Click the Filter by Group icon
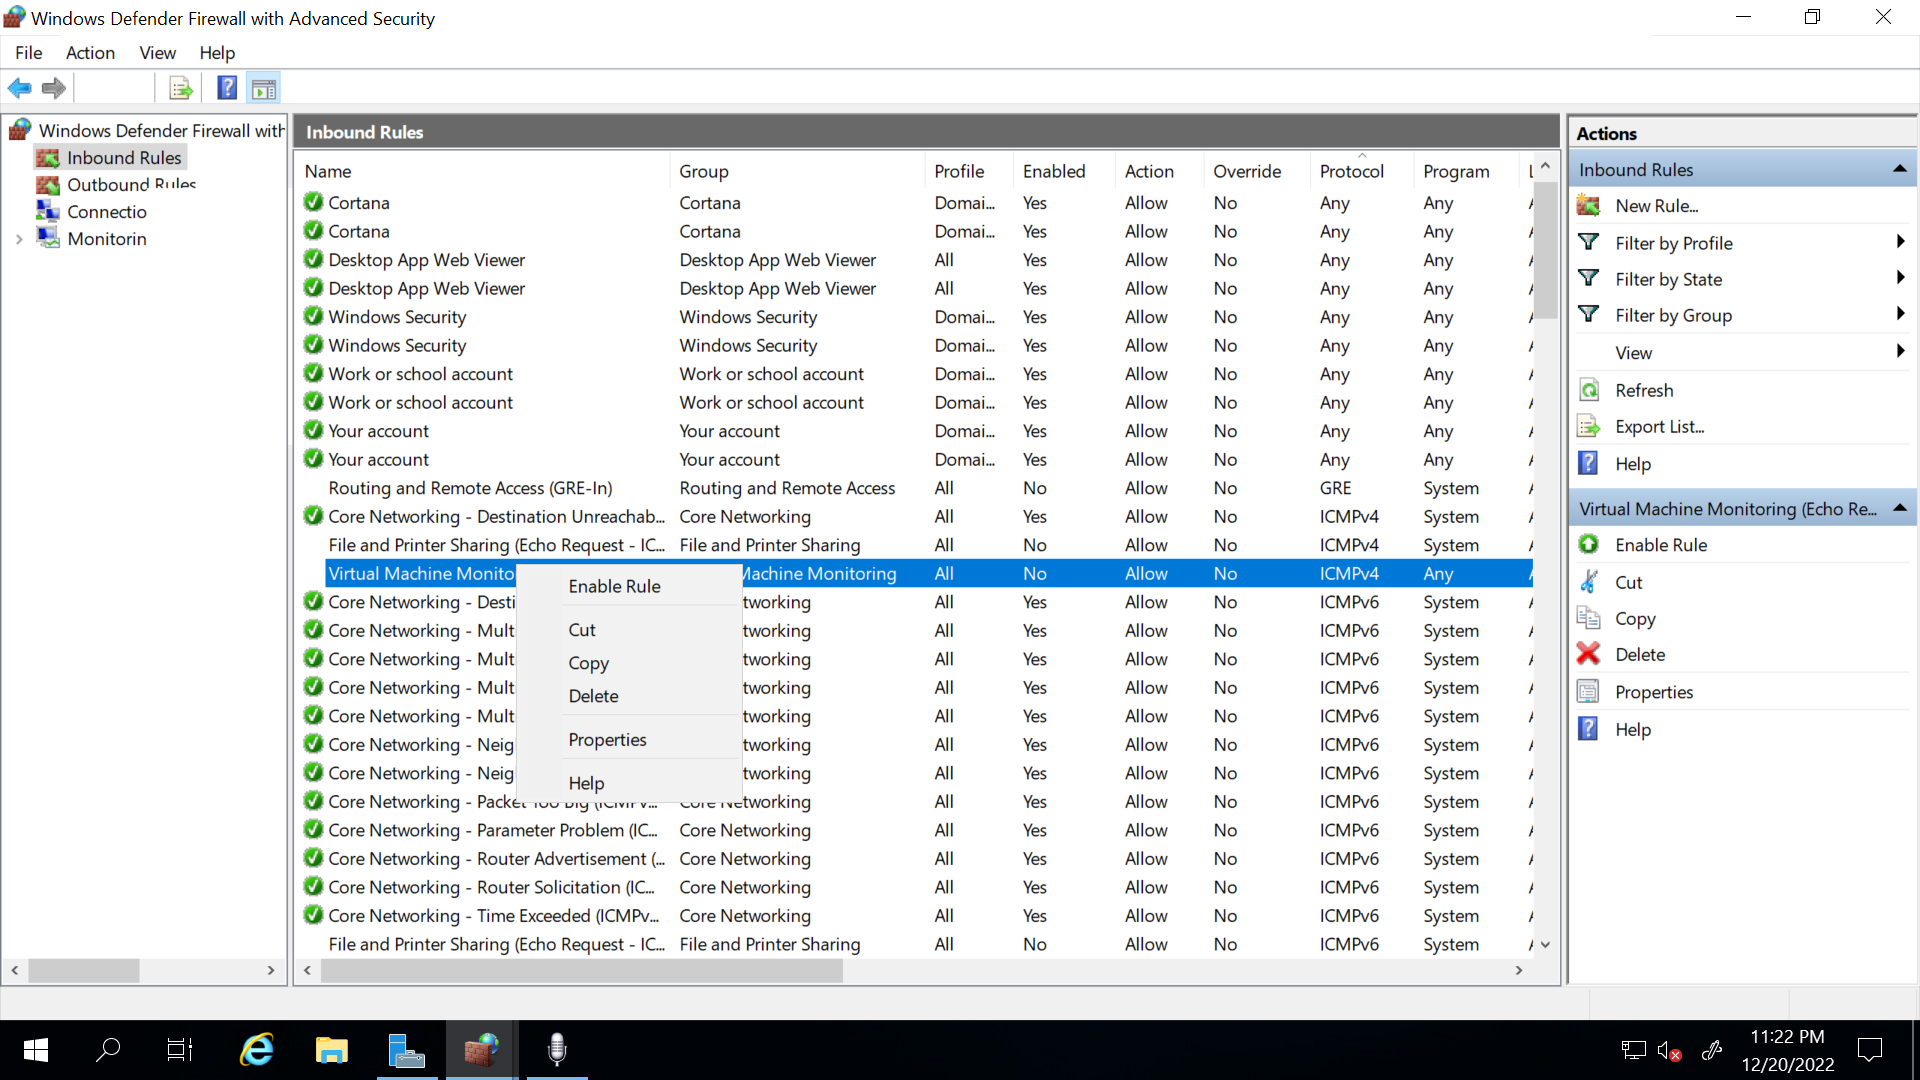The image size is (1920, 1080). pos(1592,315)
